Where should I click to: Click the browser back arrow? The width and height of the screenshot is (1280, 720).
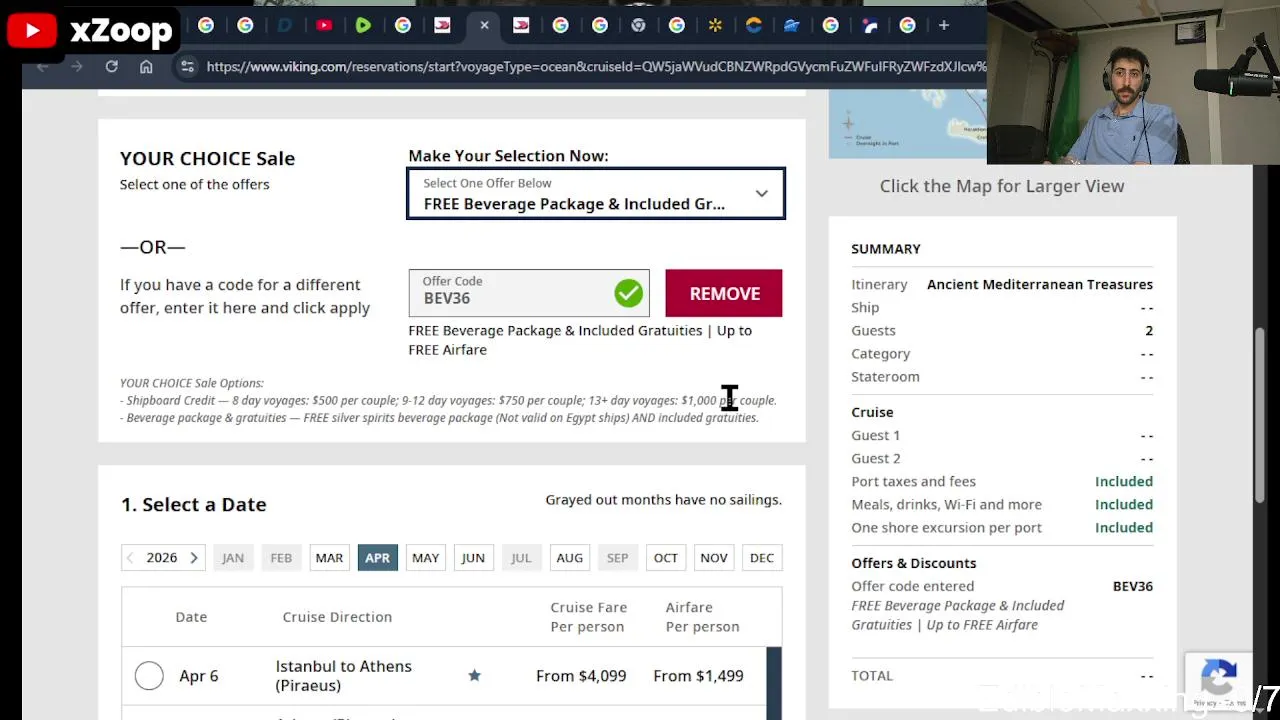pos(42,67)
